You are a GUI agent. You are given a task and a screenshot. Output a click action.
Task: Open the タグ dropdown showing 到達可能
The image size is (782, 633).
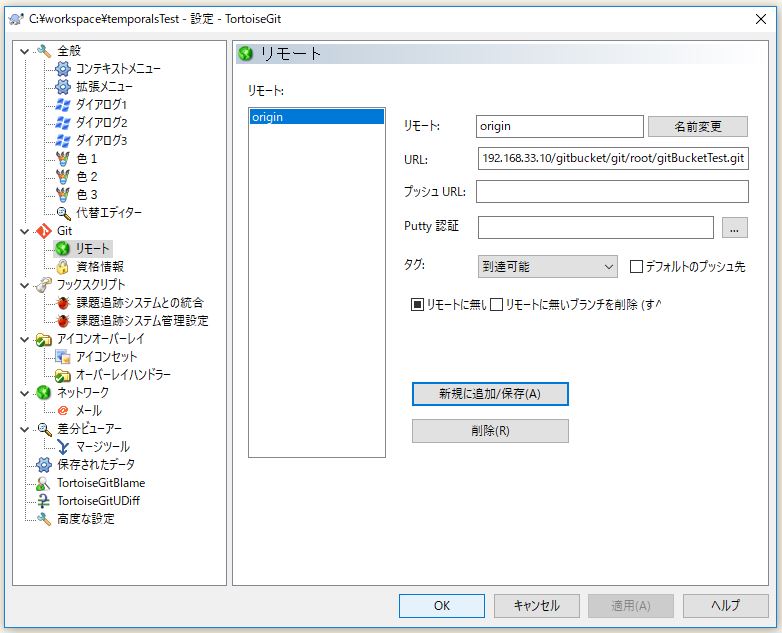tap(547, 266)
